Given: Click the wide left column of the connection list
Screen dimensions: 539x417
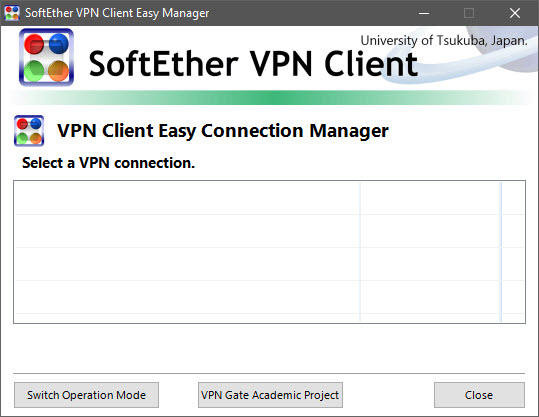Looking at the screenshot, I should [x=187, y=252].
